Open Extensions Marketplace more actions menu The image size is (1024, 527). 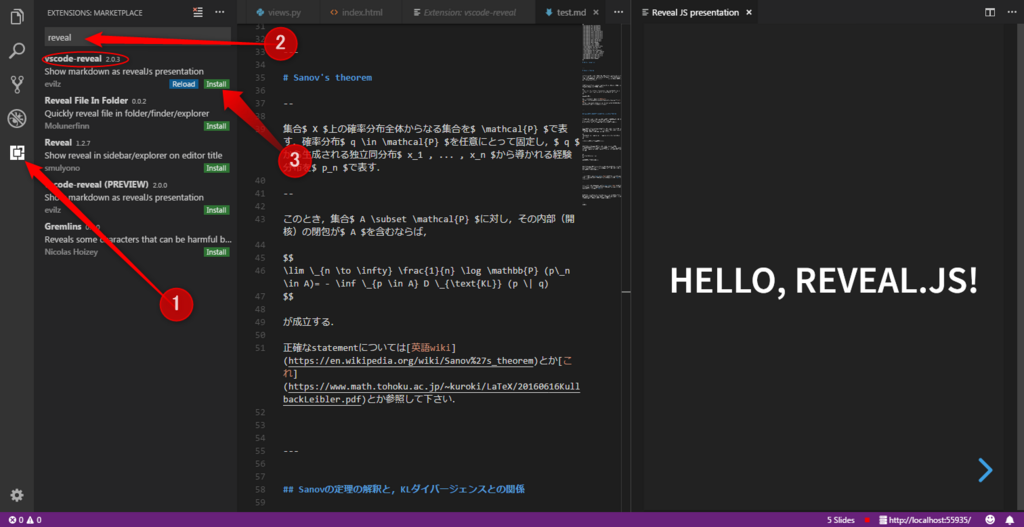(219, 12)
